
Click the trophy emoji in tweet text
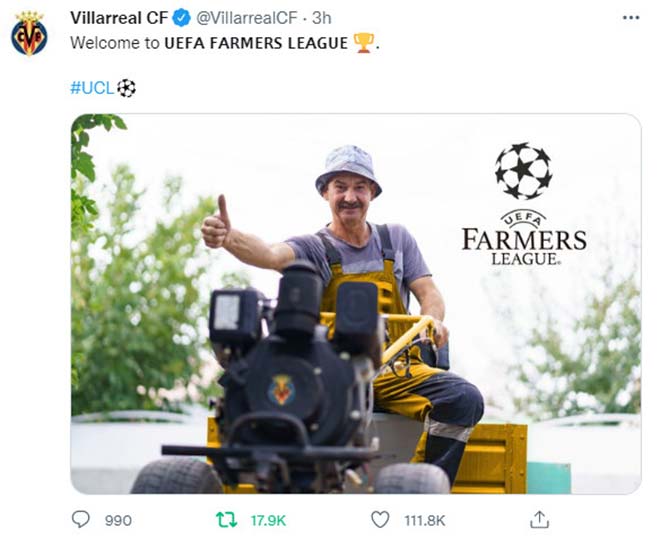(x=364, y=43)
